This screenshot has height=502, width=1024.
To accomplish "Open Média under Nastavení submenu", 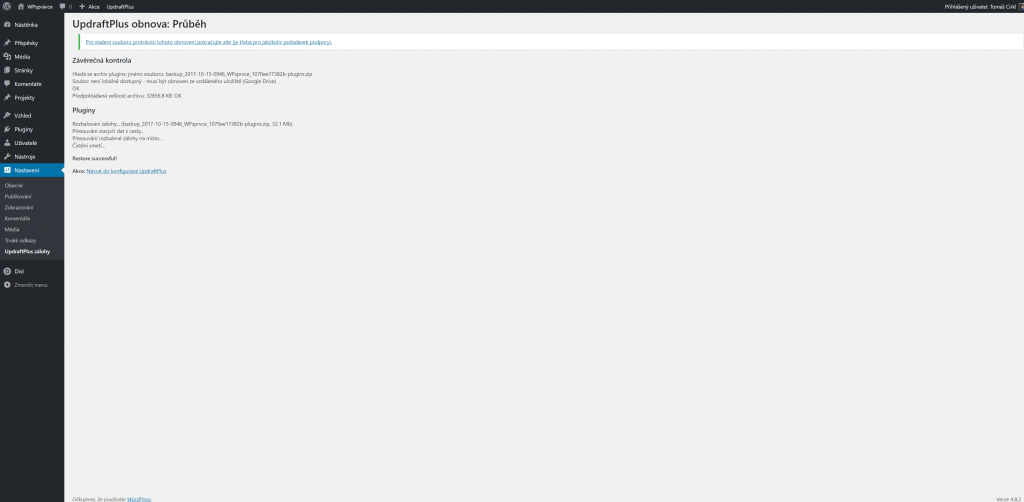I will (12, 230).
